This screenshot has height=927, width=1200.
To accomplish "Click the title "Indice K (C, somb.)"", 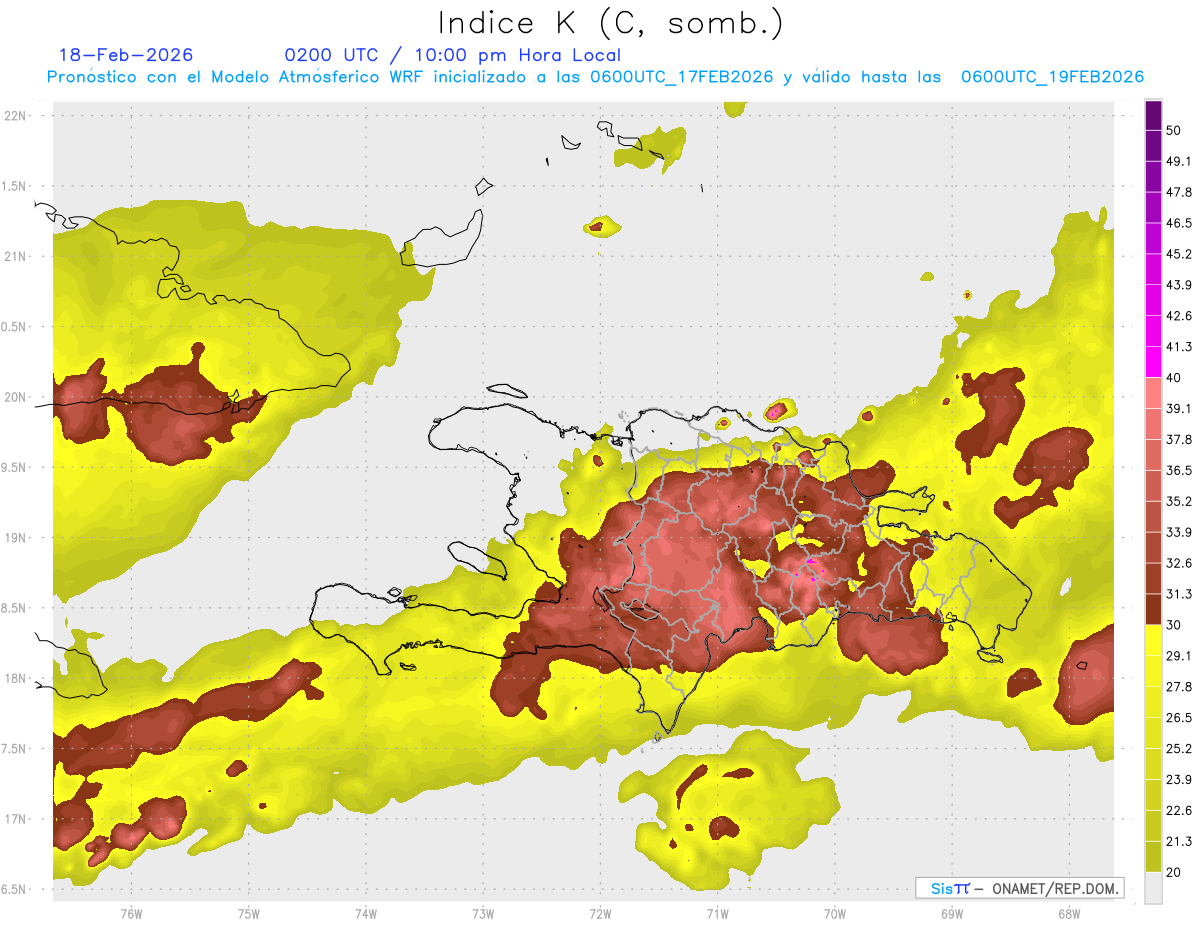I will [x=610, y=22].
